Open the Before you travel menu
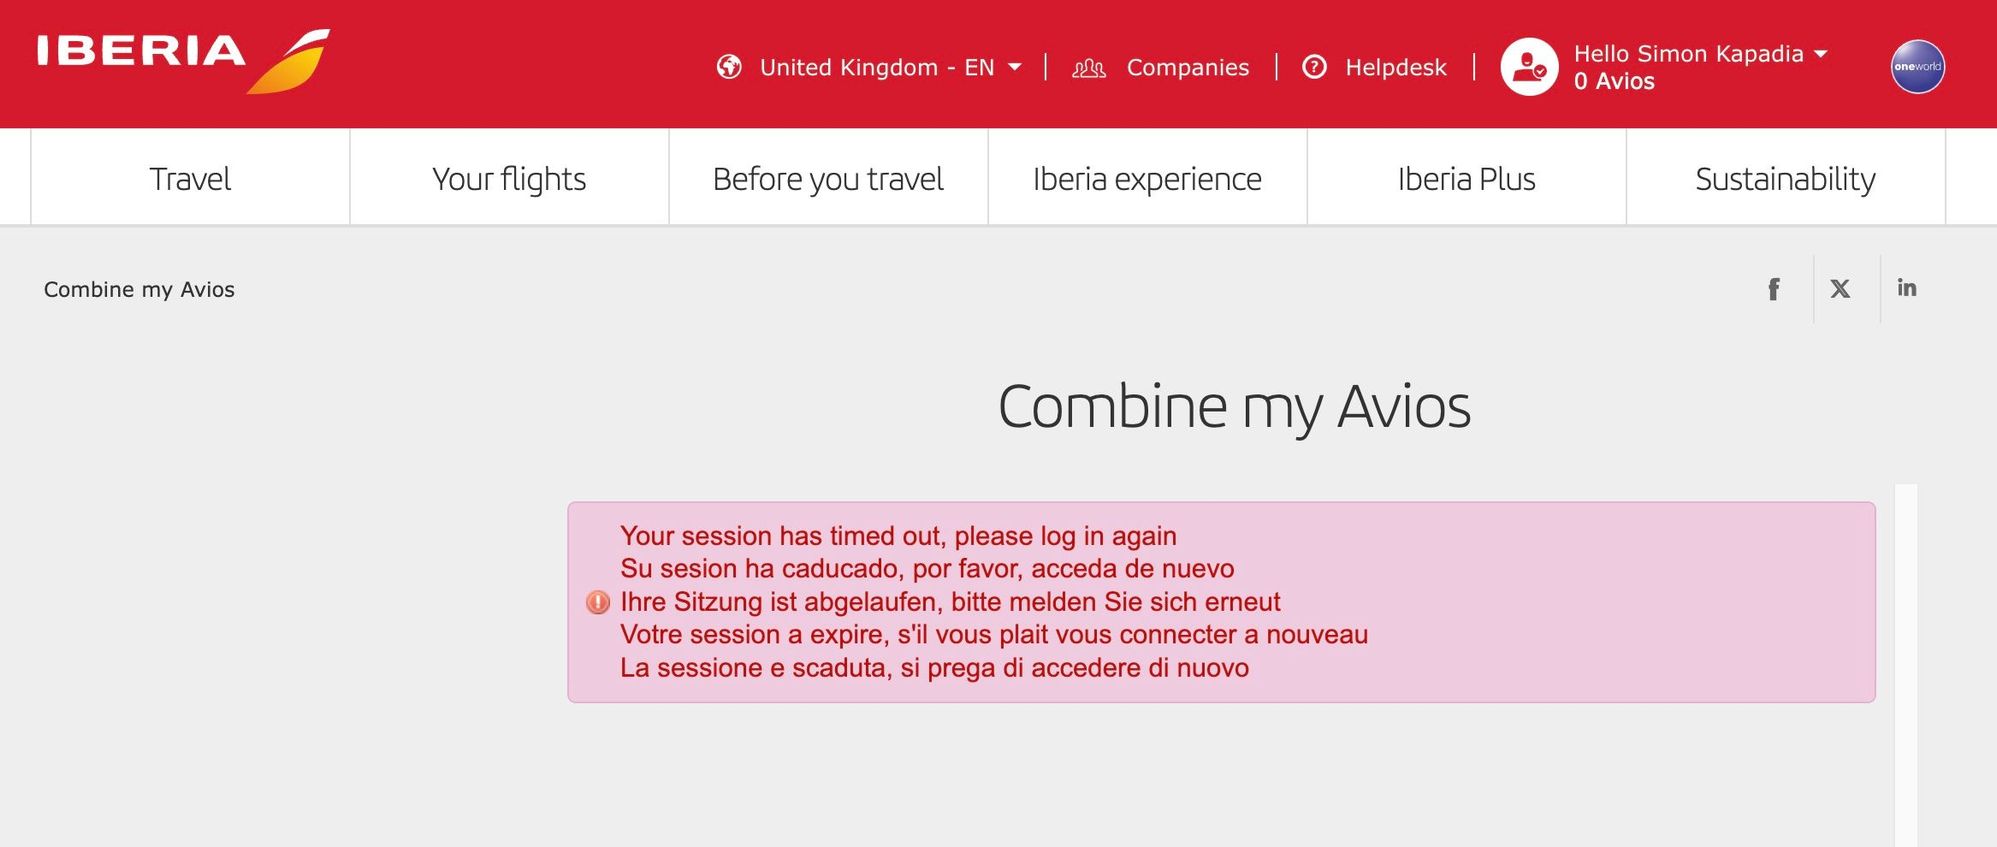 (x=828, y=178)
